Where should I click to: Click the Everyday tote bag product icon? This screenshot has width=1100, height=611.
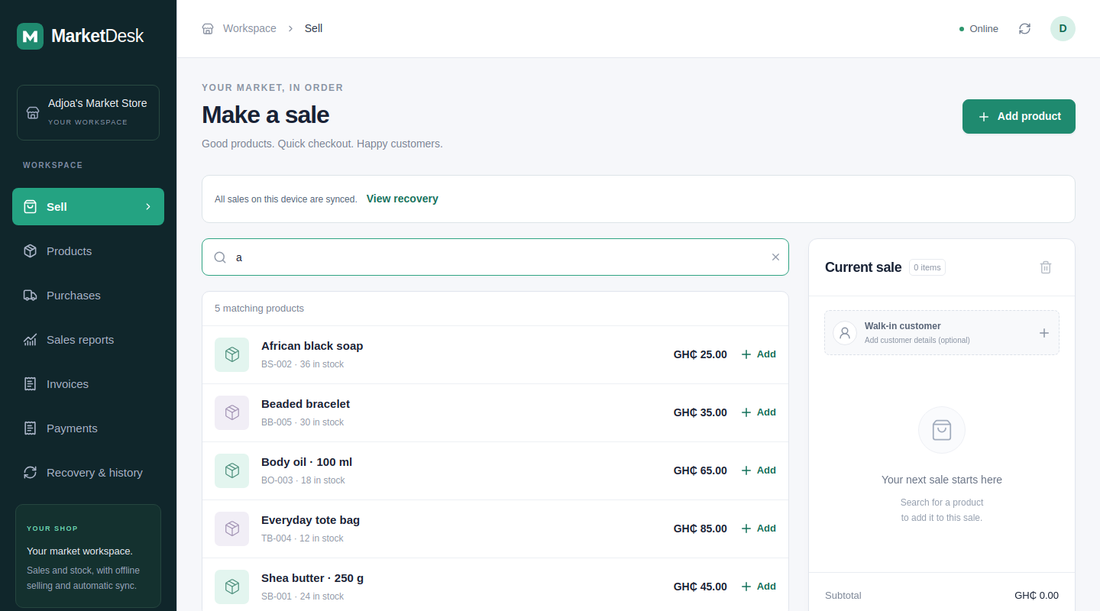click(232, 528)
